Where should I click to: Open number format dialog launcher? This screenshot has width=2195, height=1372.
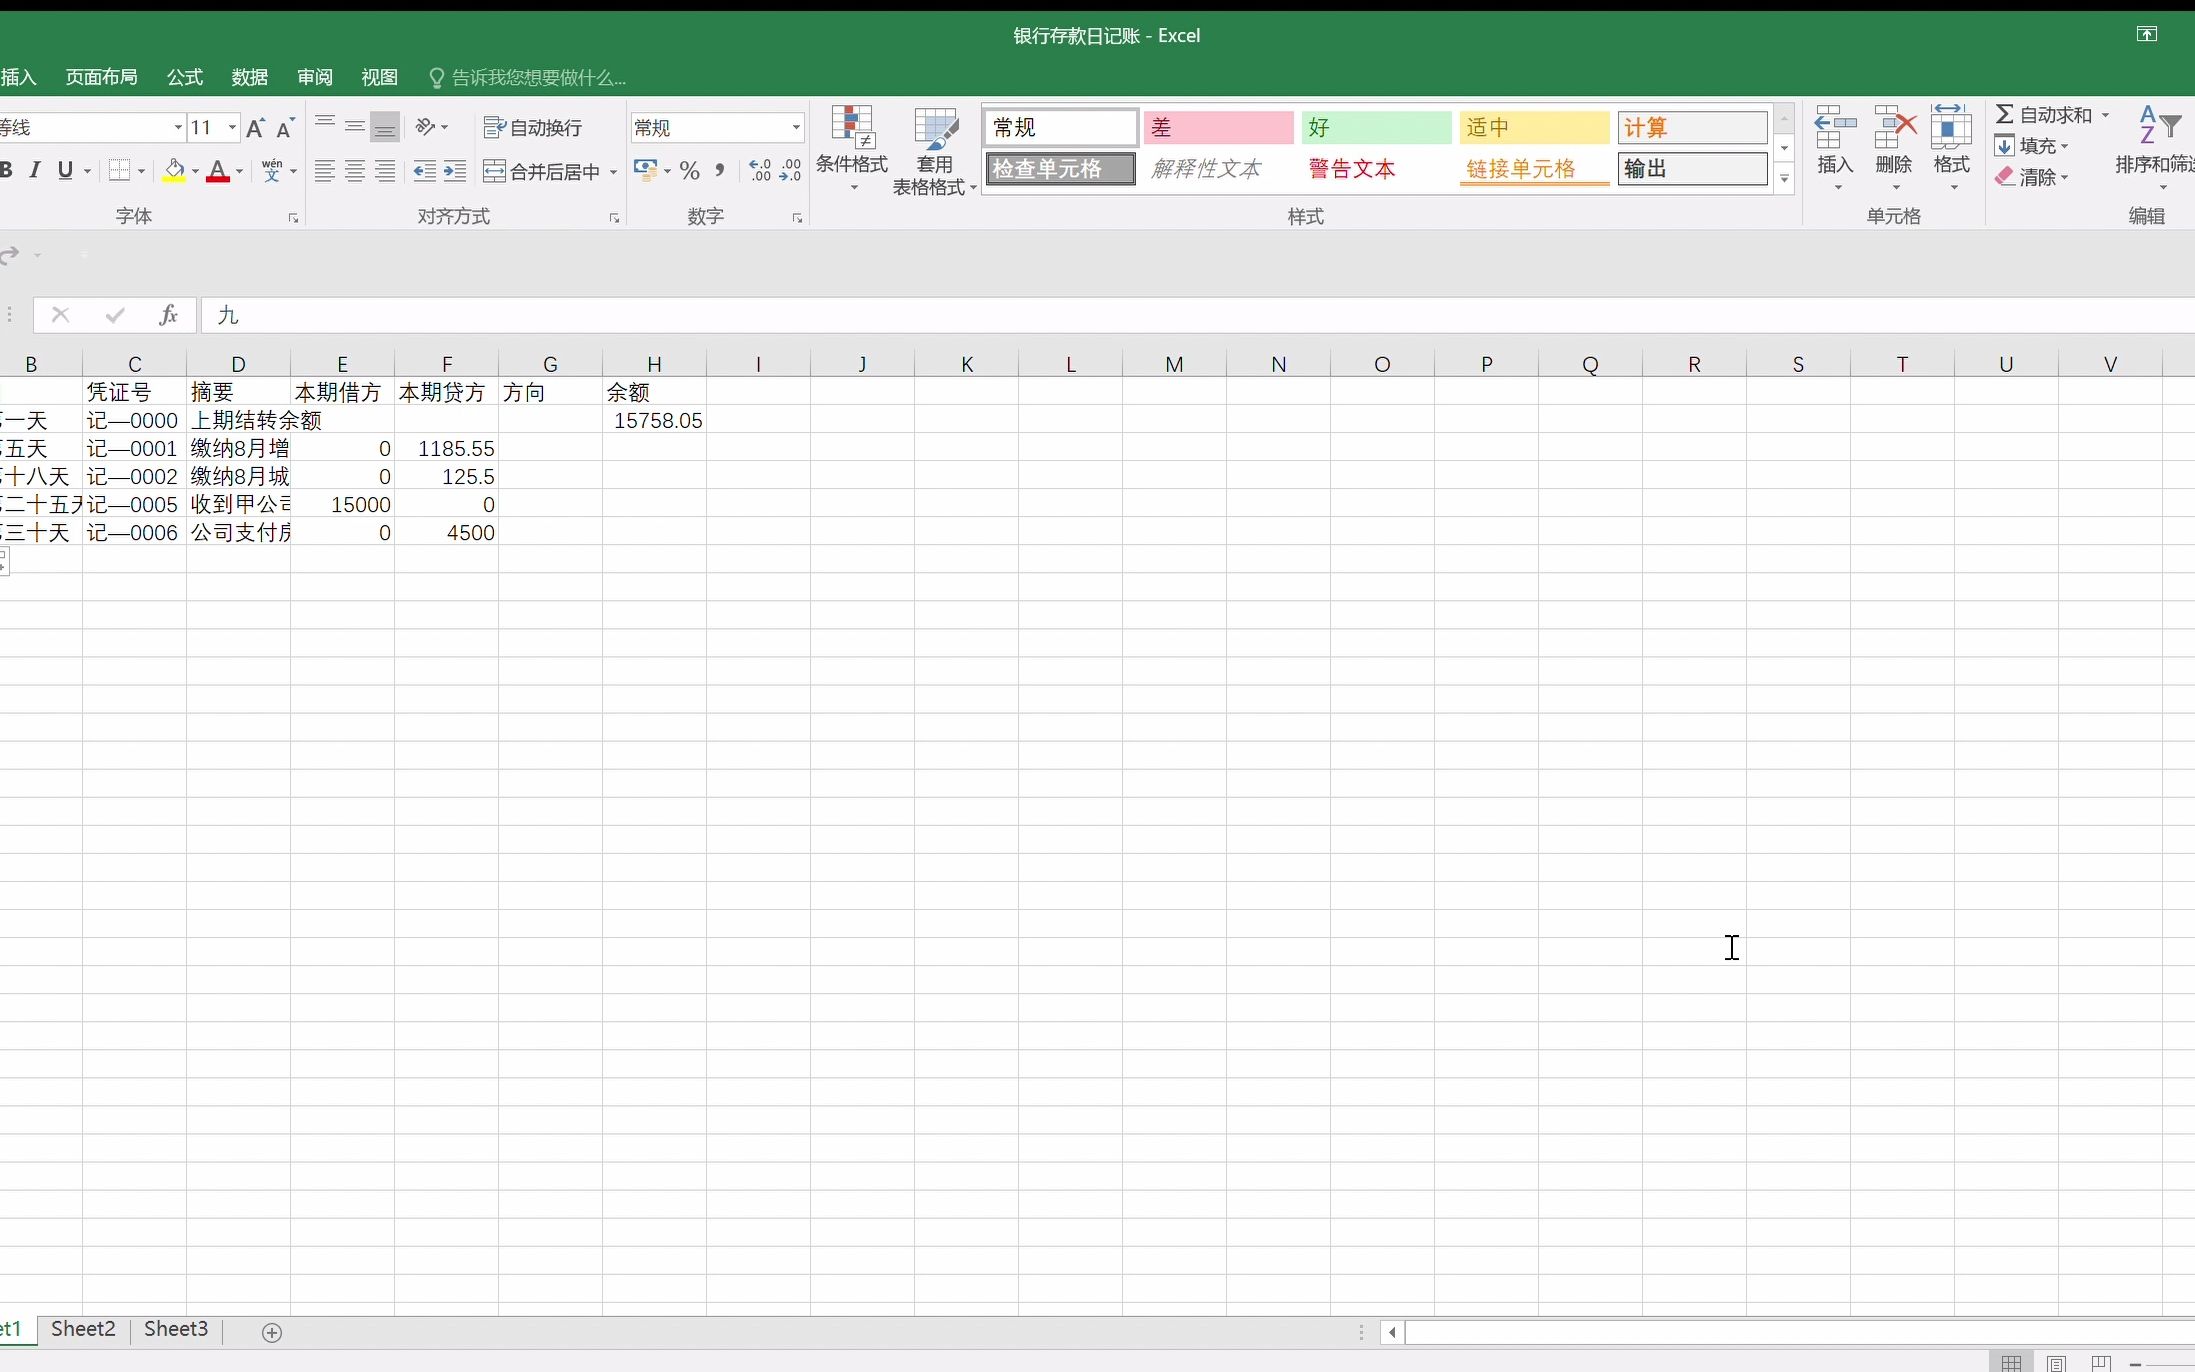(797, 218)
